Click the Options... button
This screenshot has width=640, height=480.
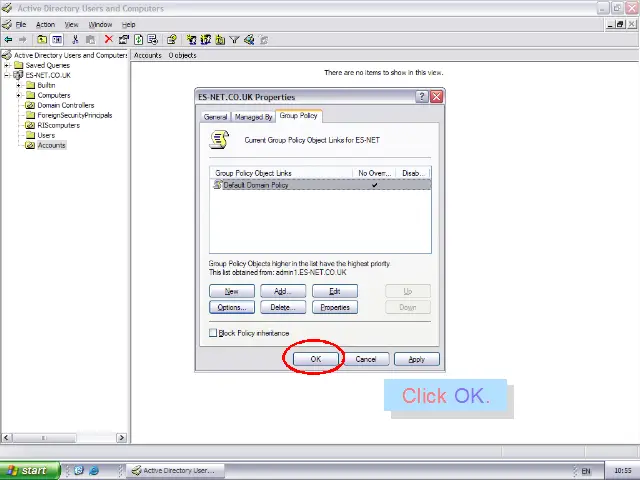(x=232, y=307)
